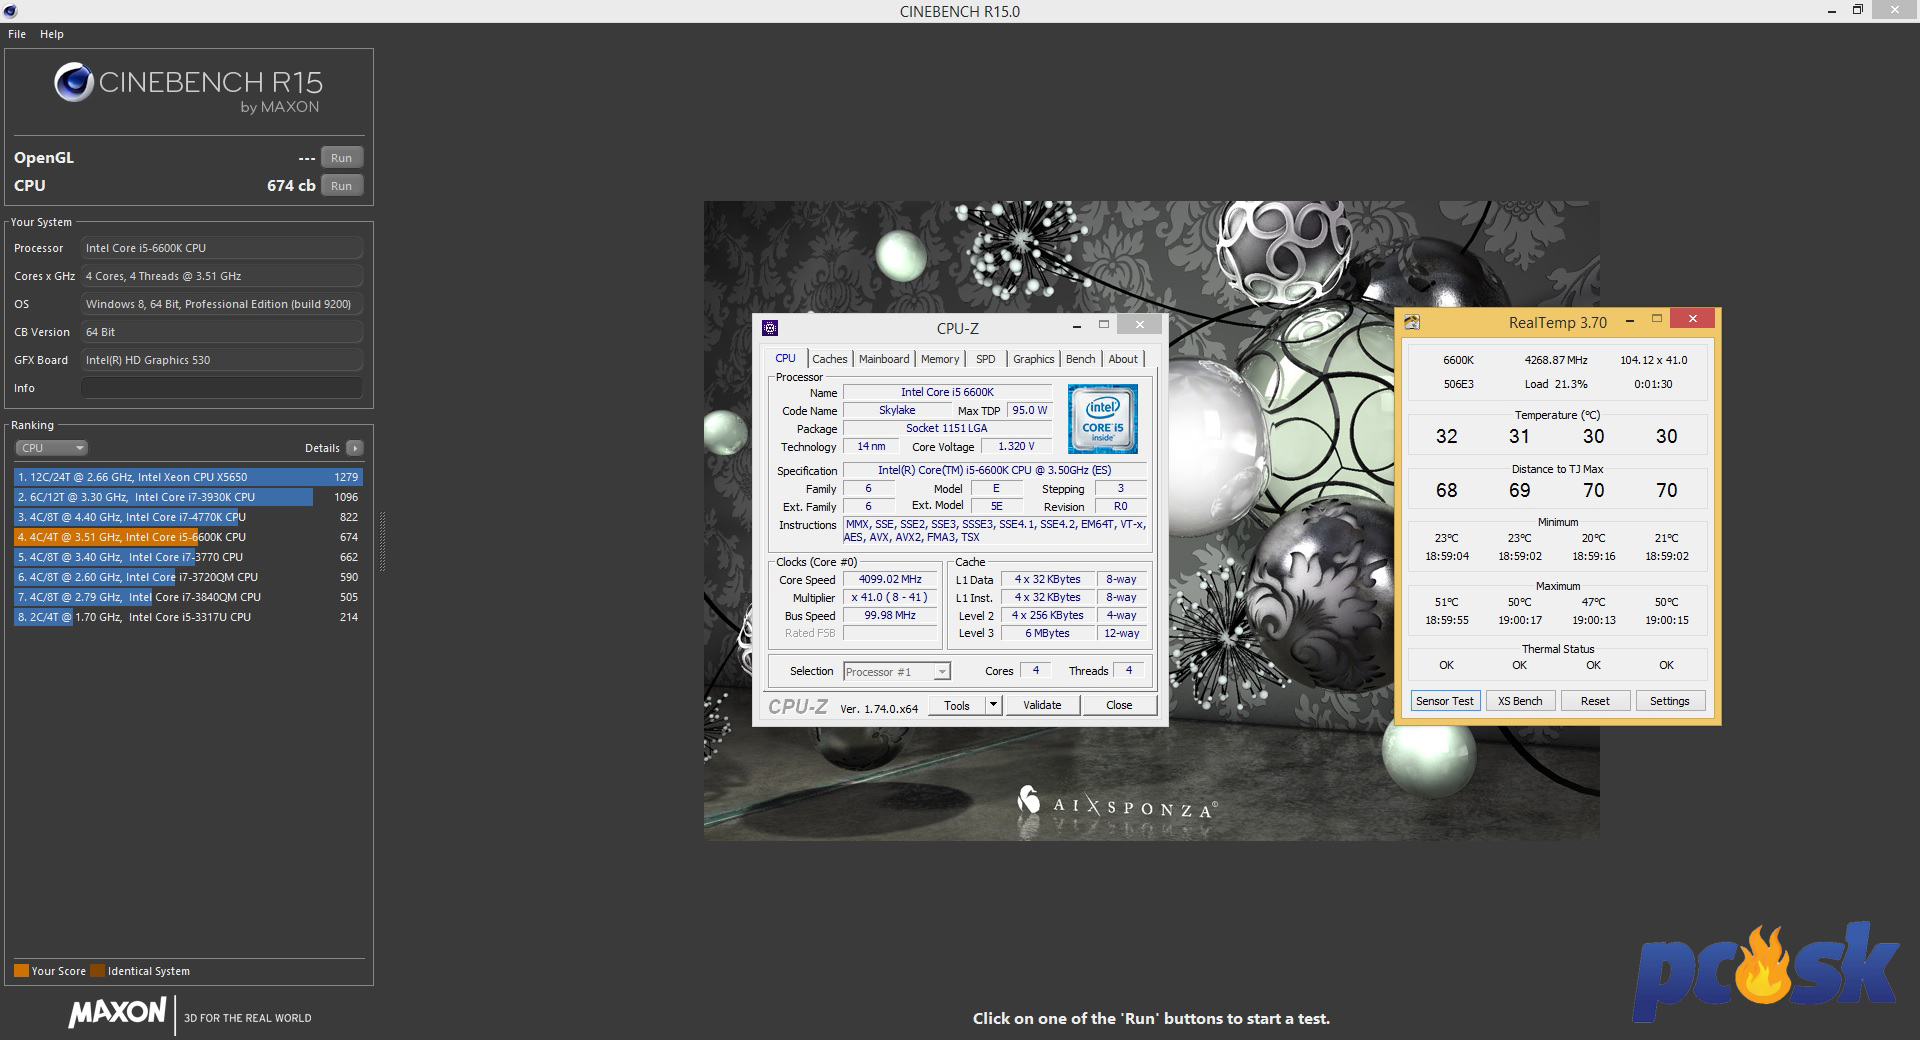Switch to the SPD tab in CPU-Z
The image size is (1920, 1040).
986,359
